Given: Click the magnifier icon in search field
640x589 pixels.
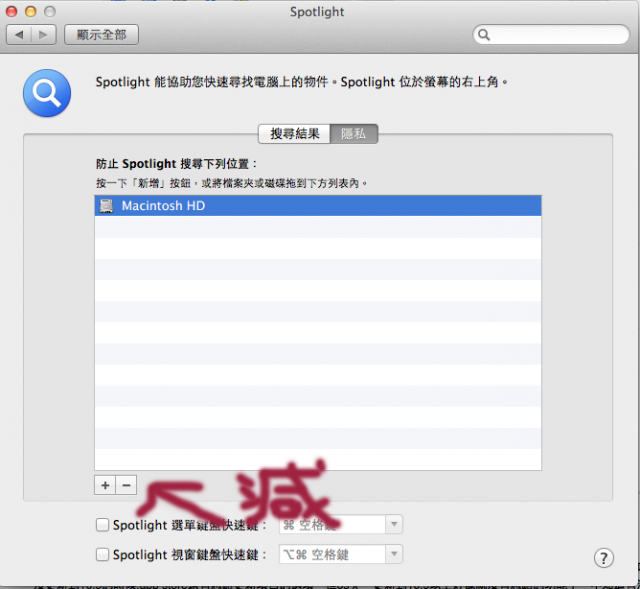Looking at the screenshot, I should [484, 35].
